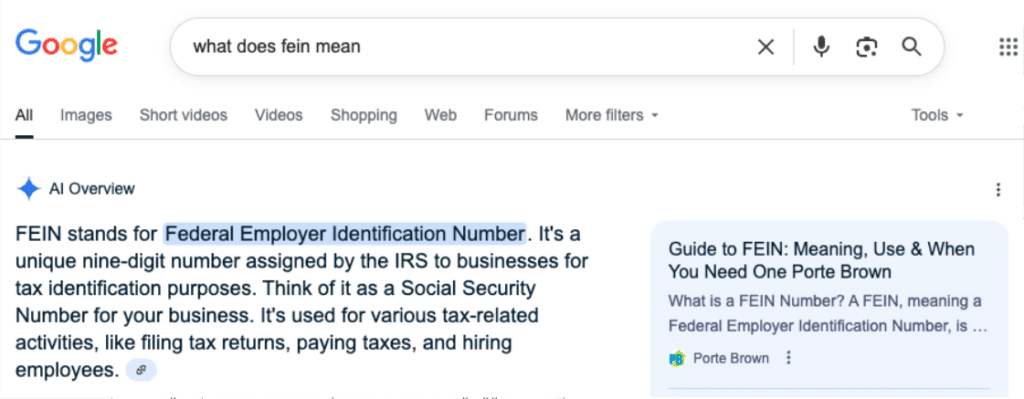
Task: Switch to the Videos tab
Action: pos(279,116)
